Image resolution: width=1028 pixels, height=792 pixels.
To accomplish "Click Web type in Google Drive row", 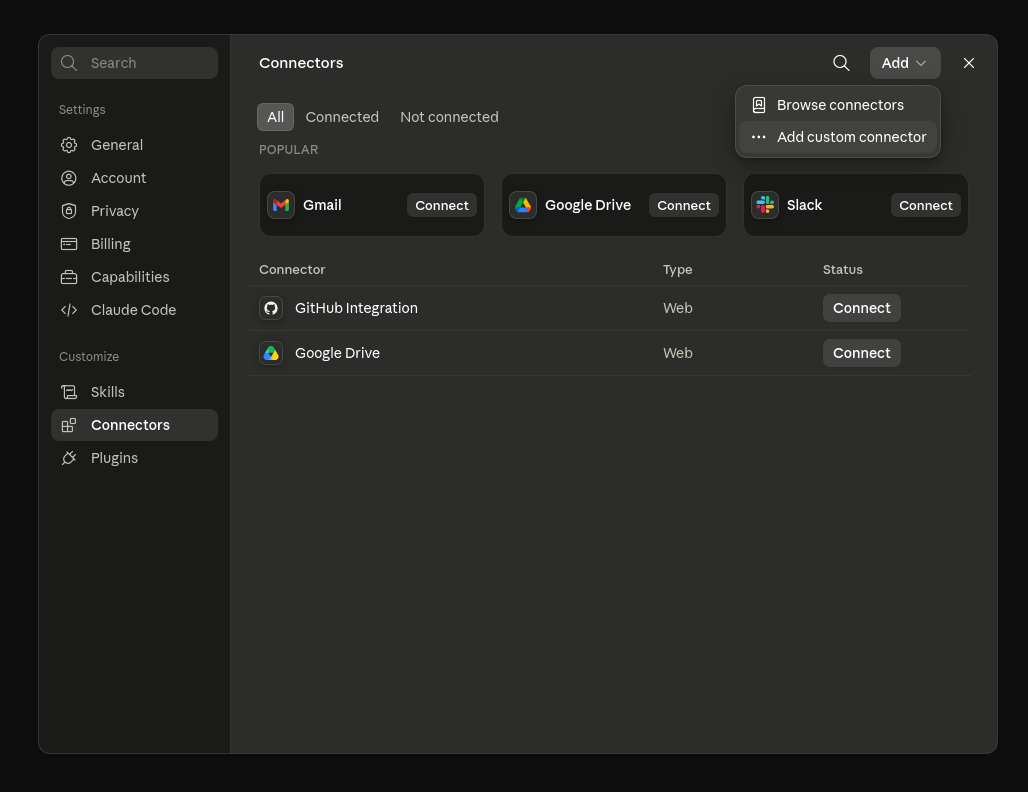I will coord(677,353).
